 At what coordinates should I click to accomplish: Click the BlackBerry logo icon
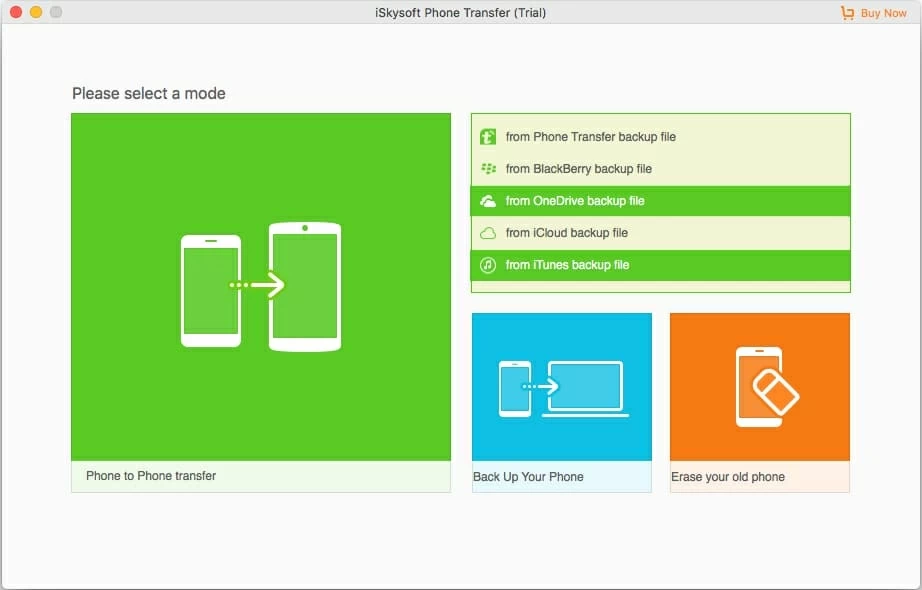click(x=488, y=169)
